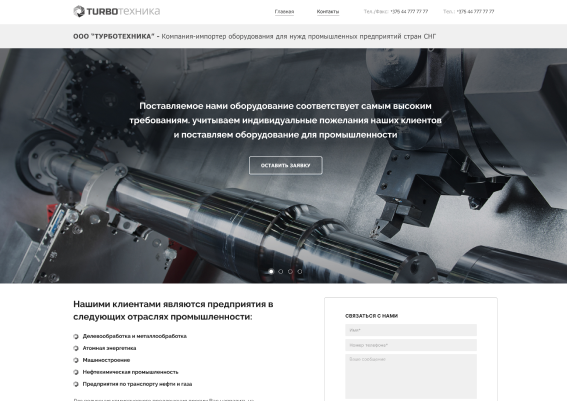The height and width of the screenshot is (401, 567).
Task: Select the first slider dot
Action: coord(271,271)
